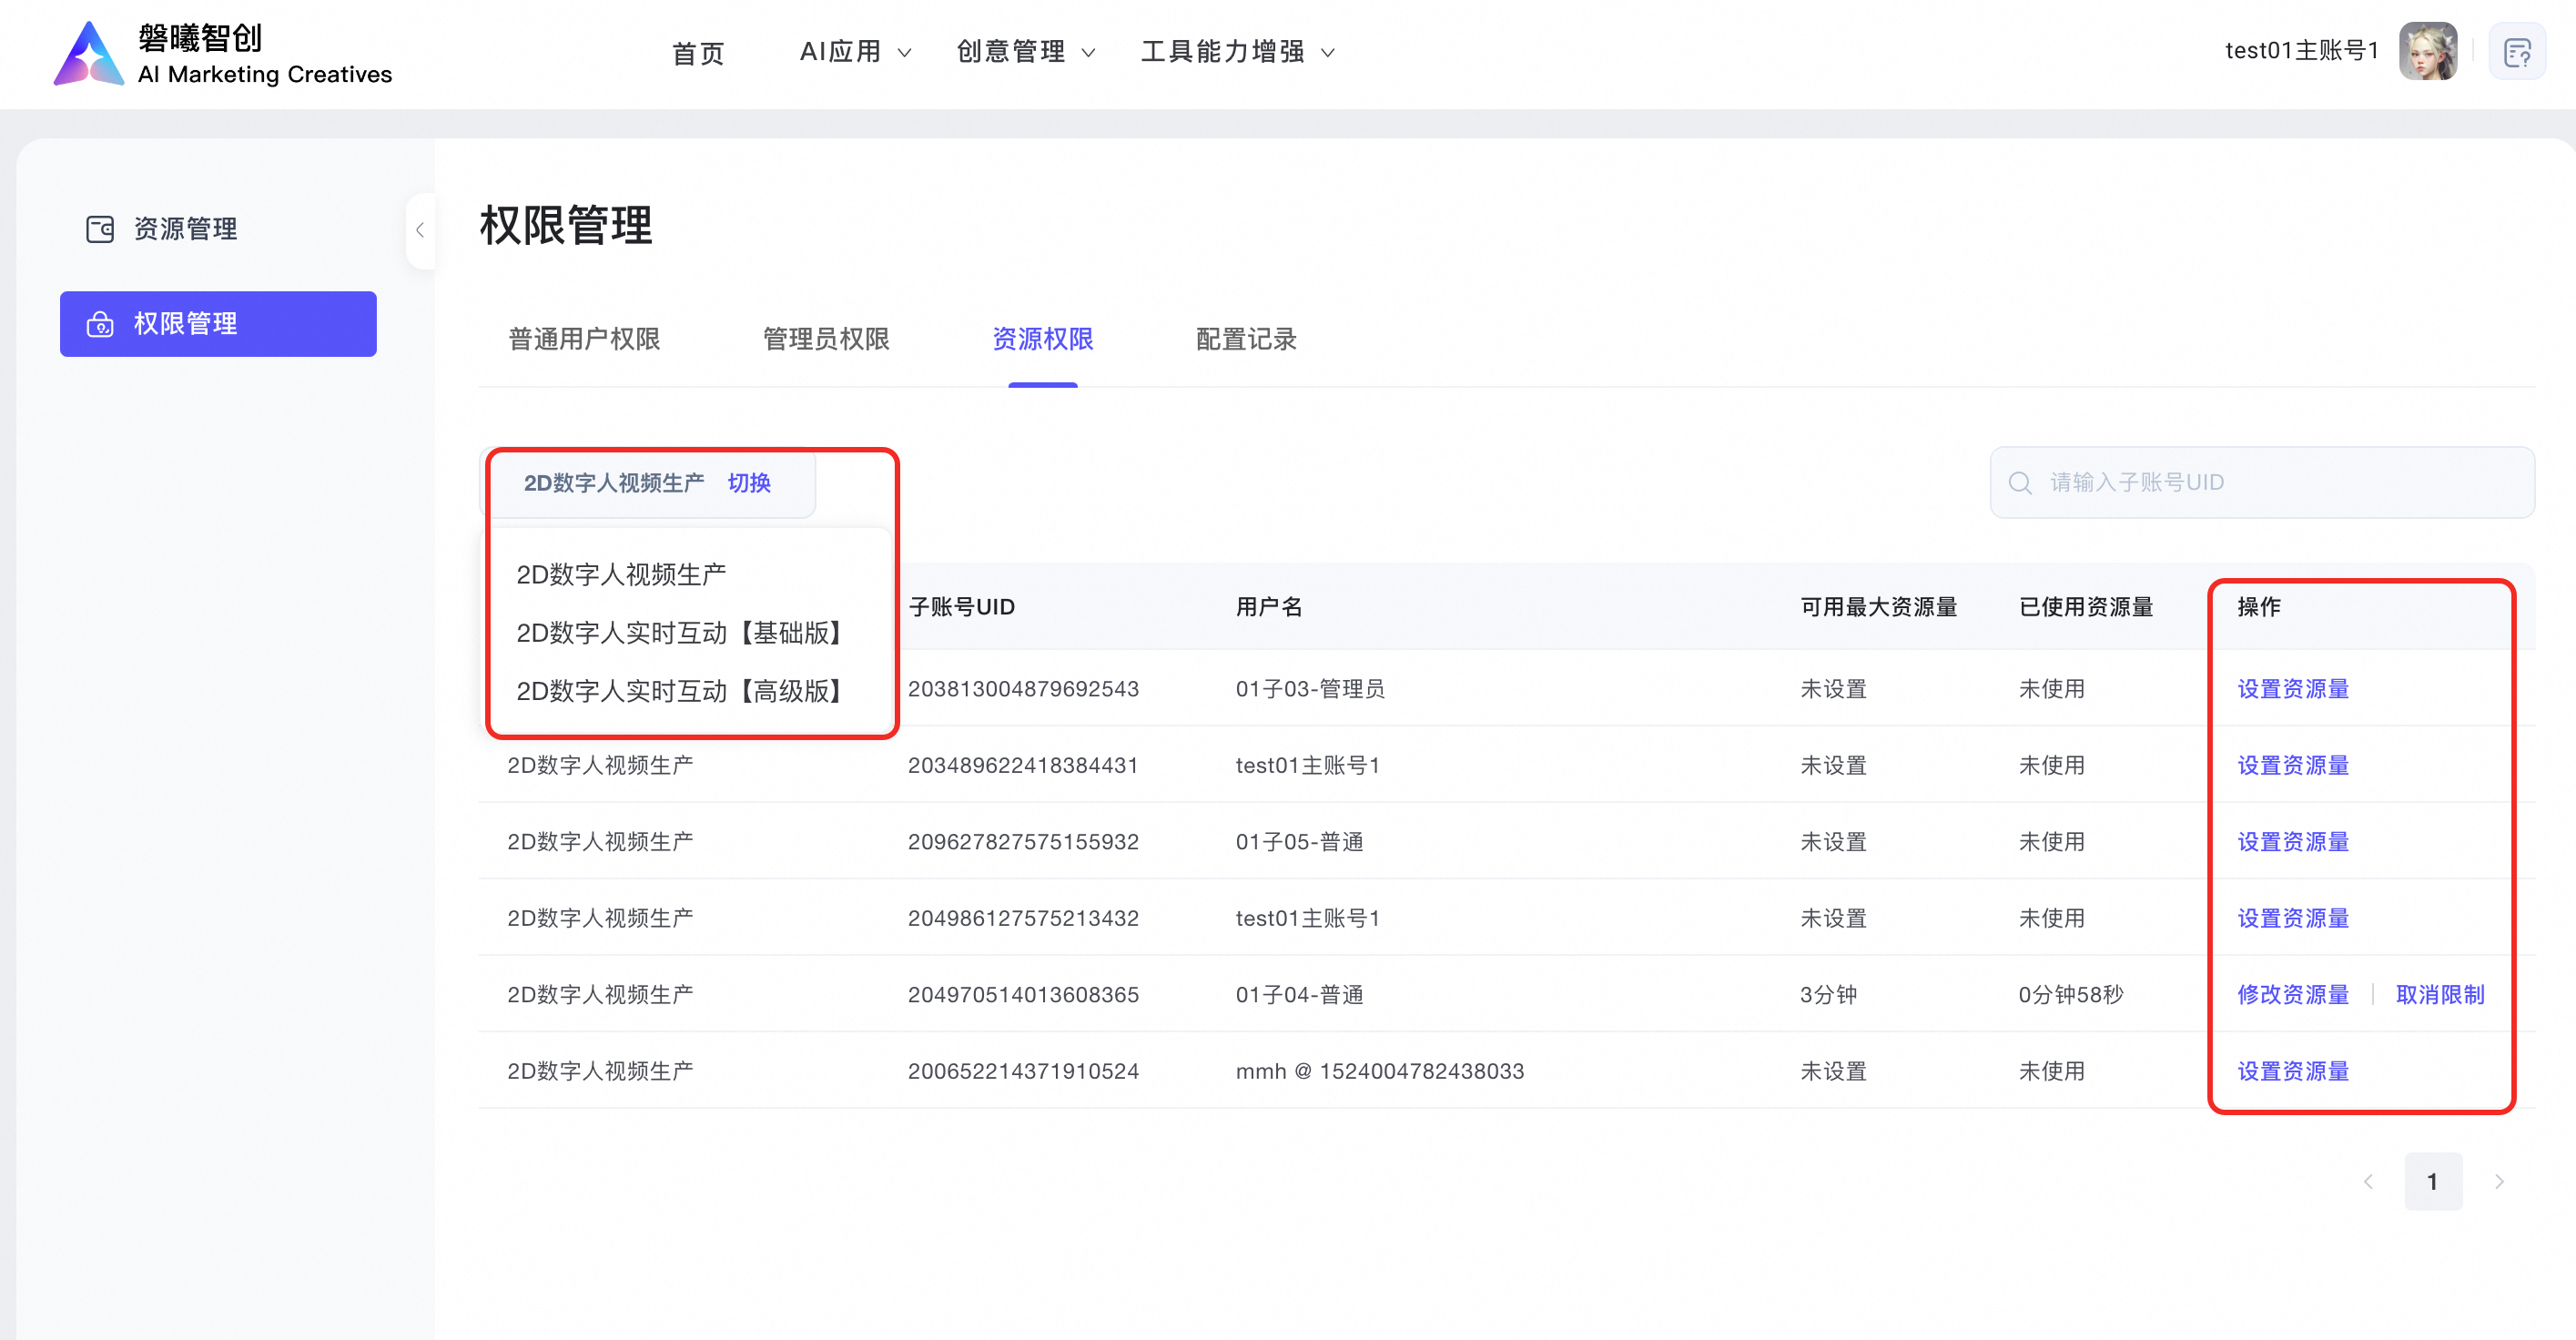Click the 权限管理 lock icon in sidebar

[x=100, y=324]
